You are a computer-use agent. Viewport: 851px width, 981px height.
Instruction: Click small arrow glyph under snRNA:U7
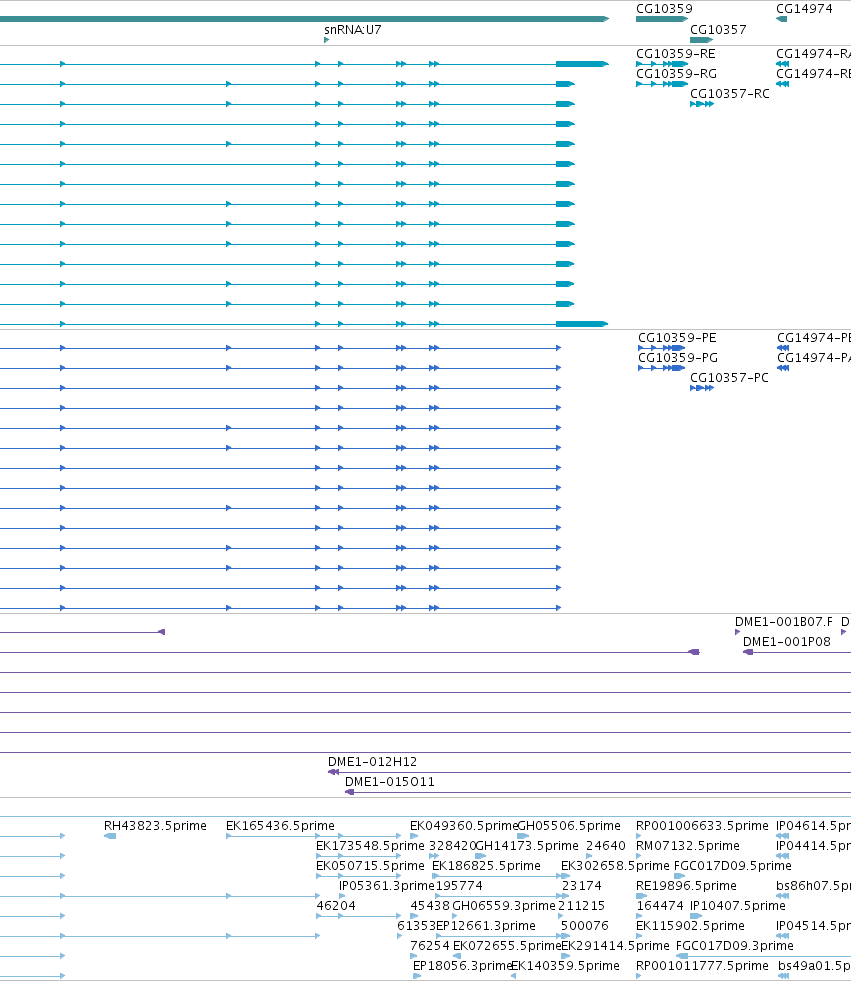(327, 40)
